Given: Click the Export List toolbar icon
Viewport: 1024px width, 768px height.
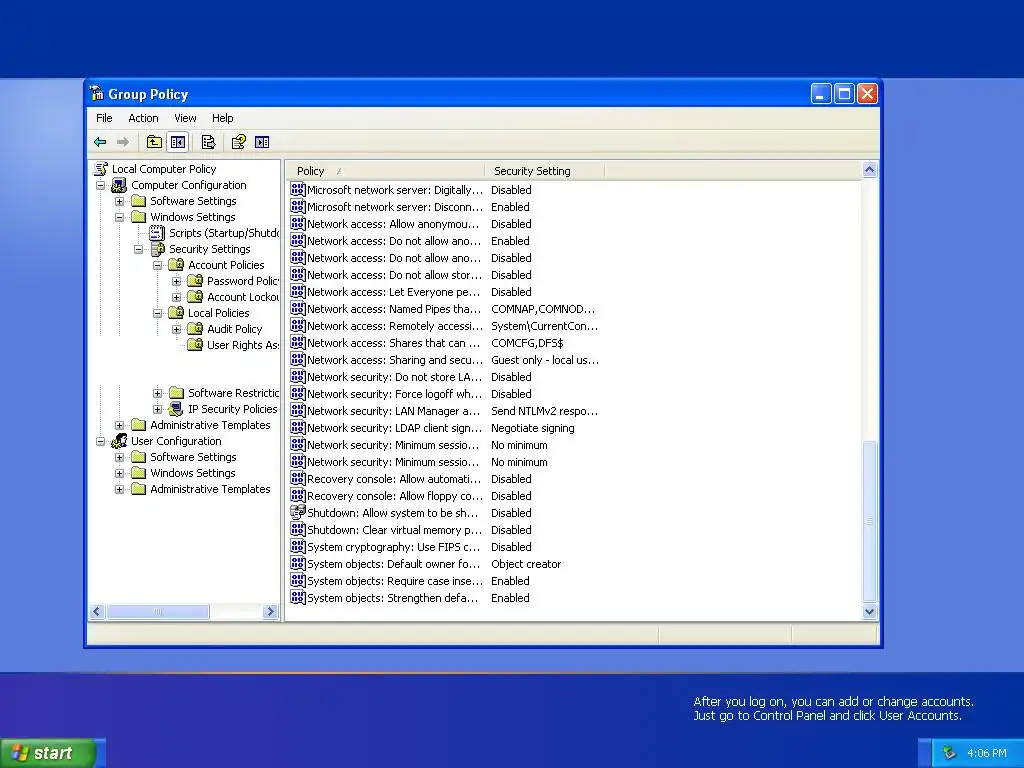Looking at the screenshot, I should (x=208, y=142).
